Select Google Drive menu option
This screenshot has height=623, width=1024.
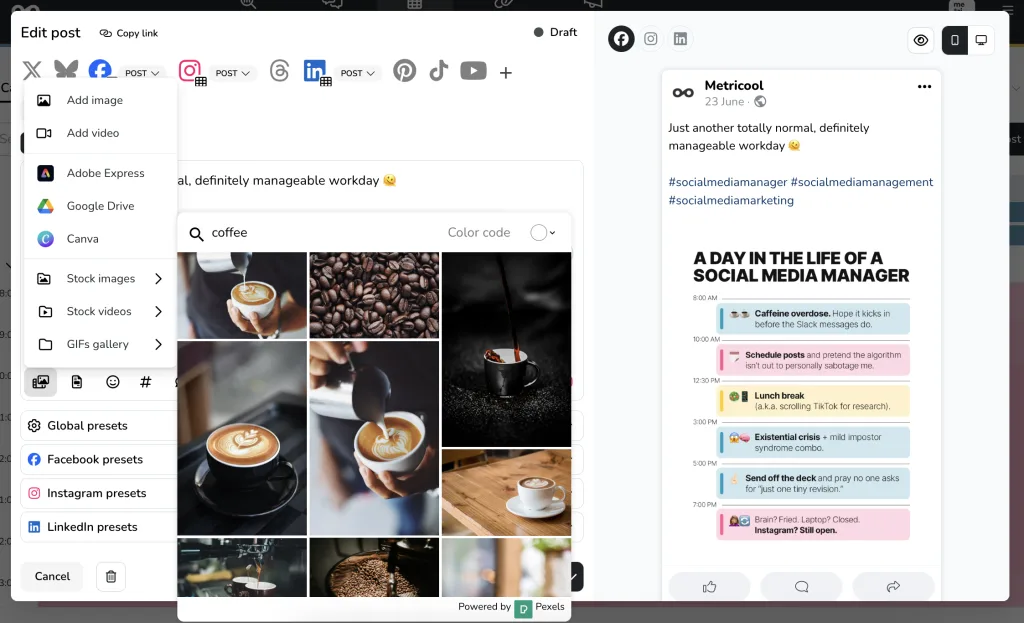[100, 206]
